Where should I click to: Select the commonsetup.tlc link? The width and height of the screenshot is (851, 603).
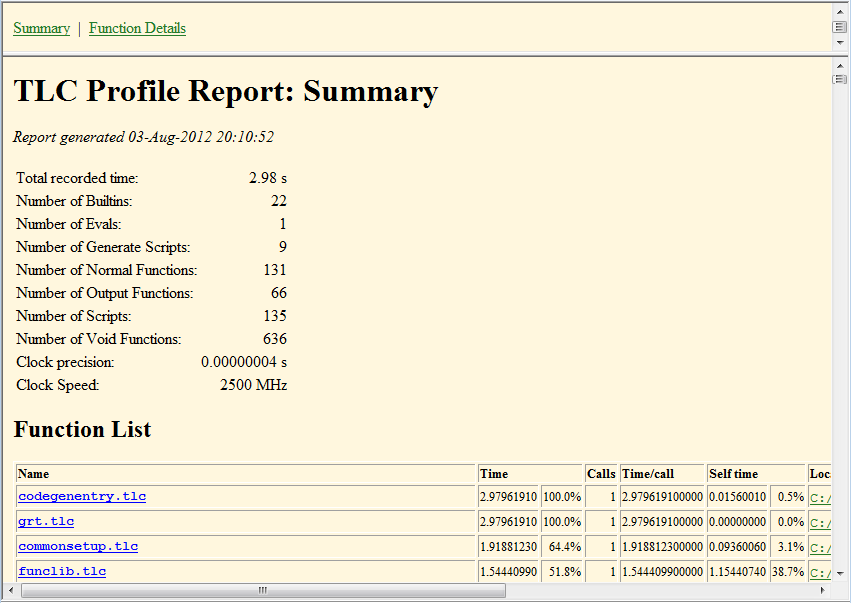click(78, 546)
